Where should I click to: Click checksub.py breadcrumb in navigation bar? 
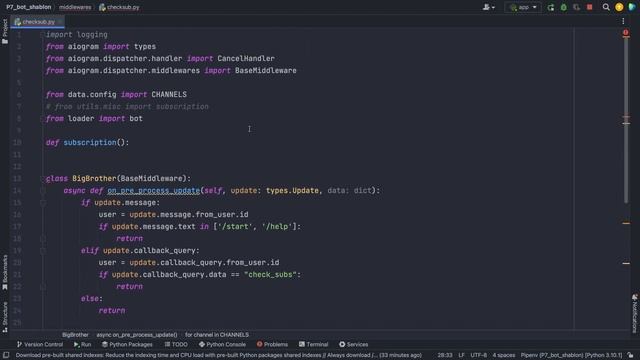point(119,7)
